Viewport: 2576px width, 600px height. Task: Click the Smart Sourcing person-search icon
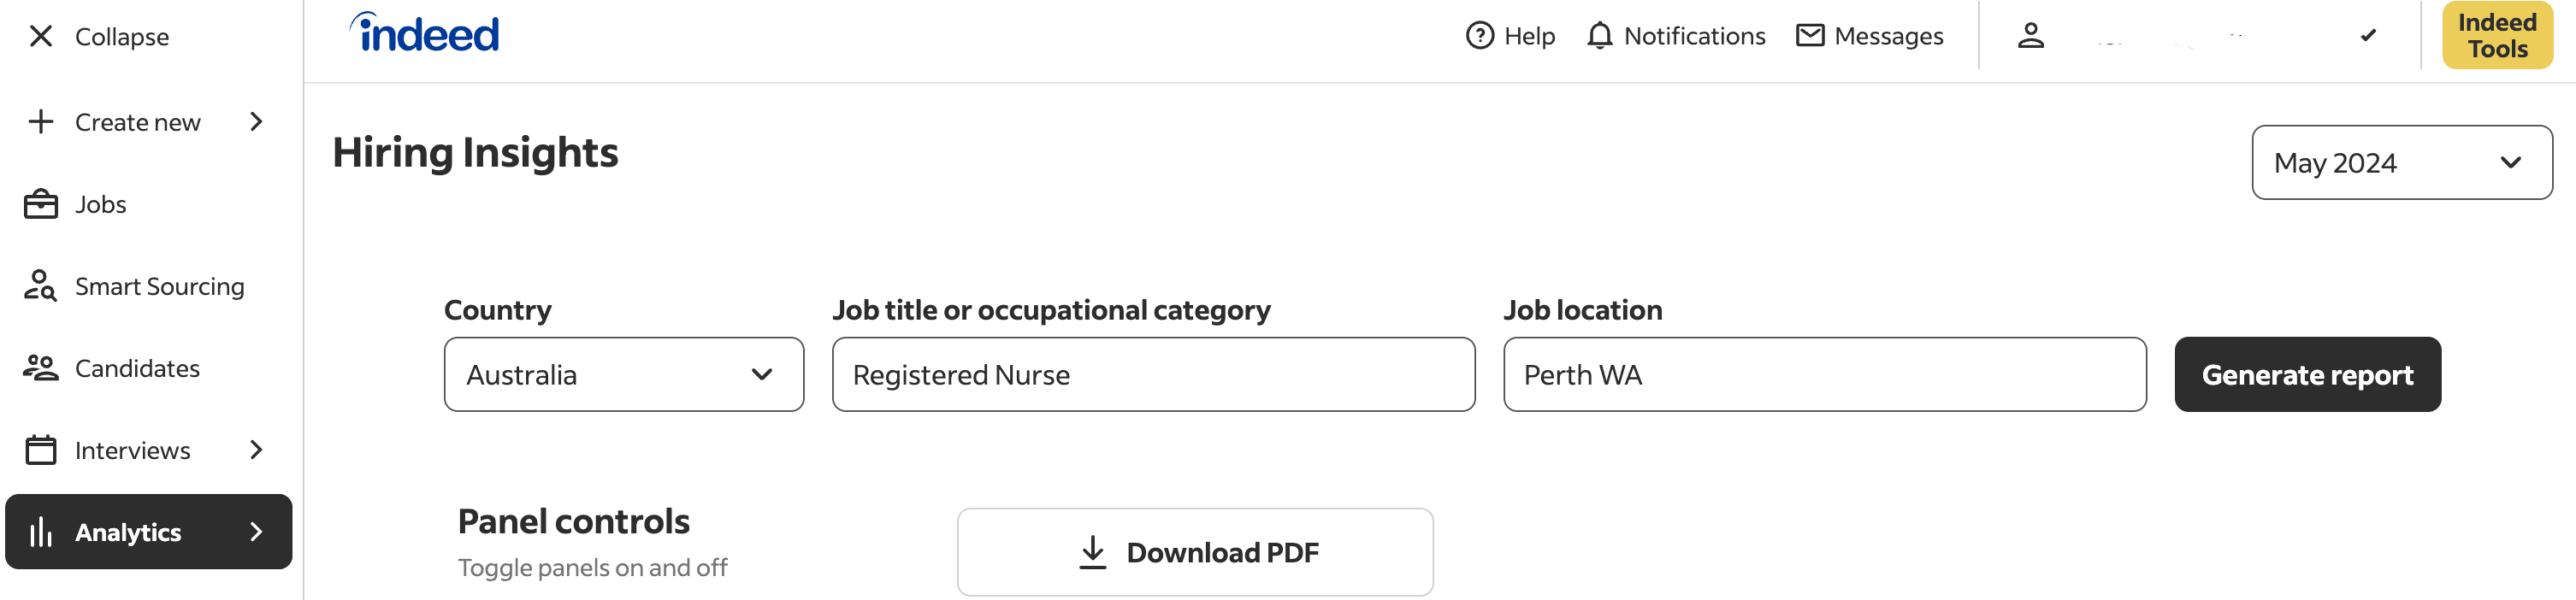(41, 286)
